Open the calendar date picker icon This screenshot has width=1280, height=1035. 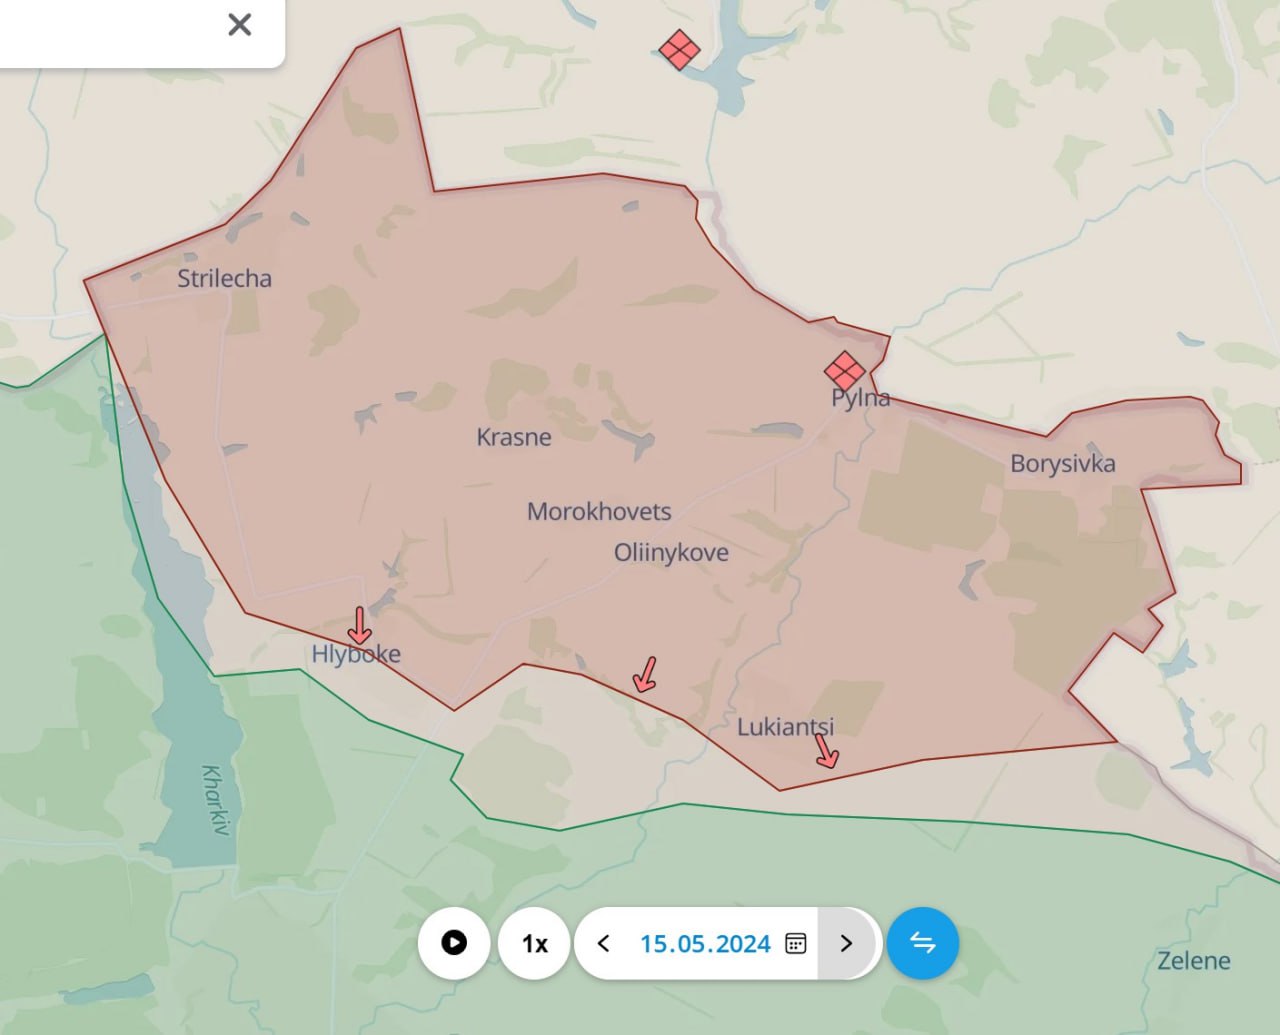click(x=796, y=943)
